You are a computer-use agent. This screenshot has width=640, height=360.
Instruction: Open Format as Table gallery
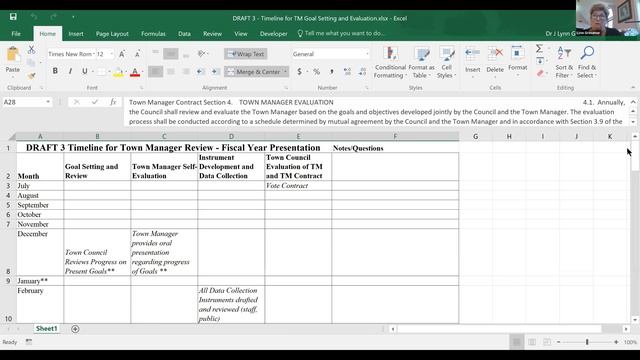coord(421,62)
